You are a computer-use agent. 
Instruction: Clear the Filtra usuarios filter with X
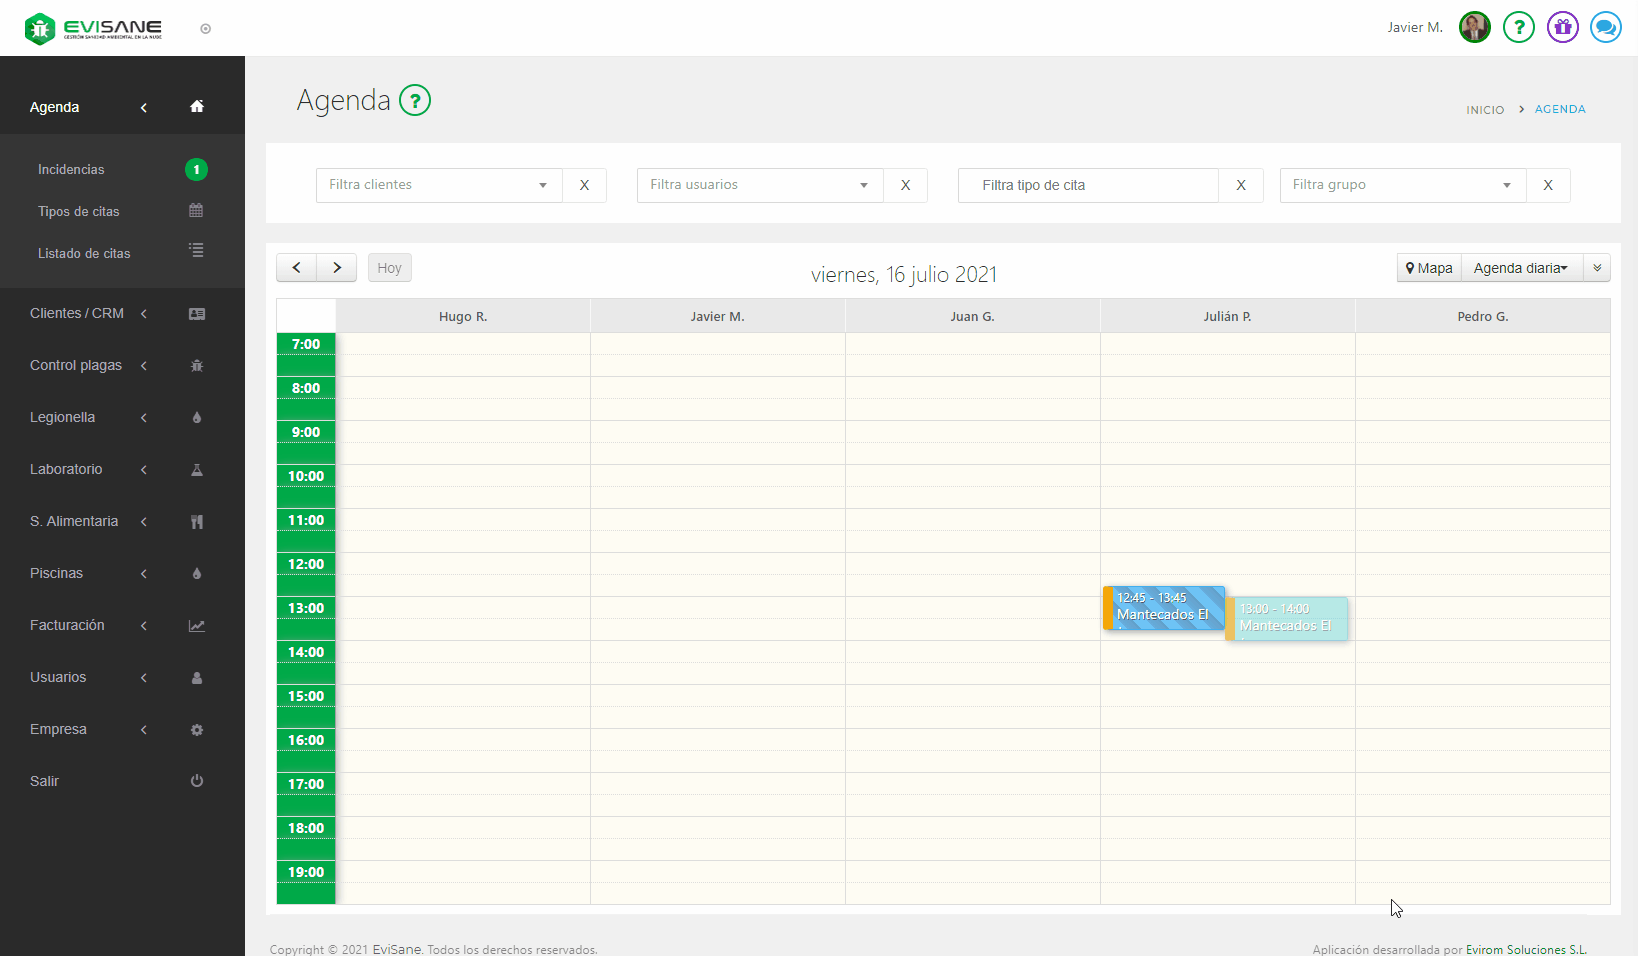[905, 185]
